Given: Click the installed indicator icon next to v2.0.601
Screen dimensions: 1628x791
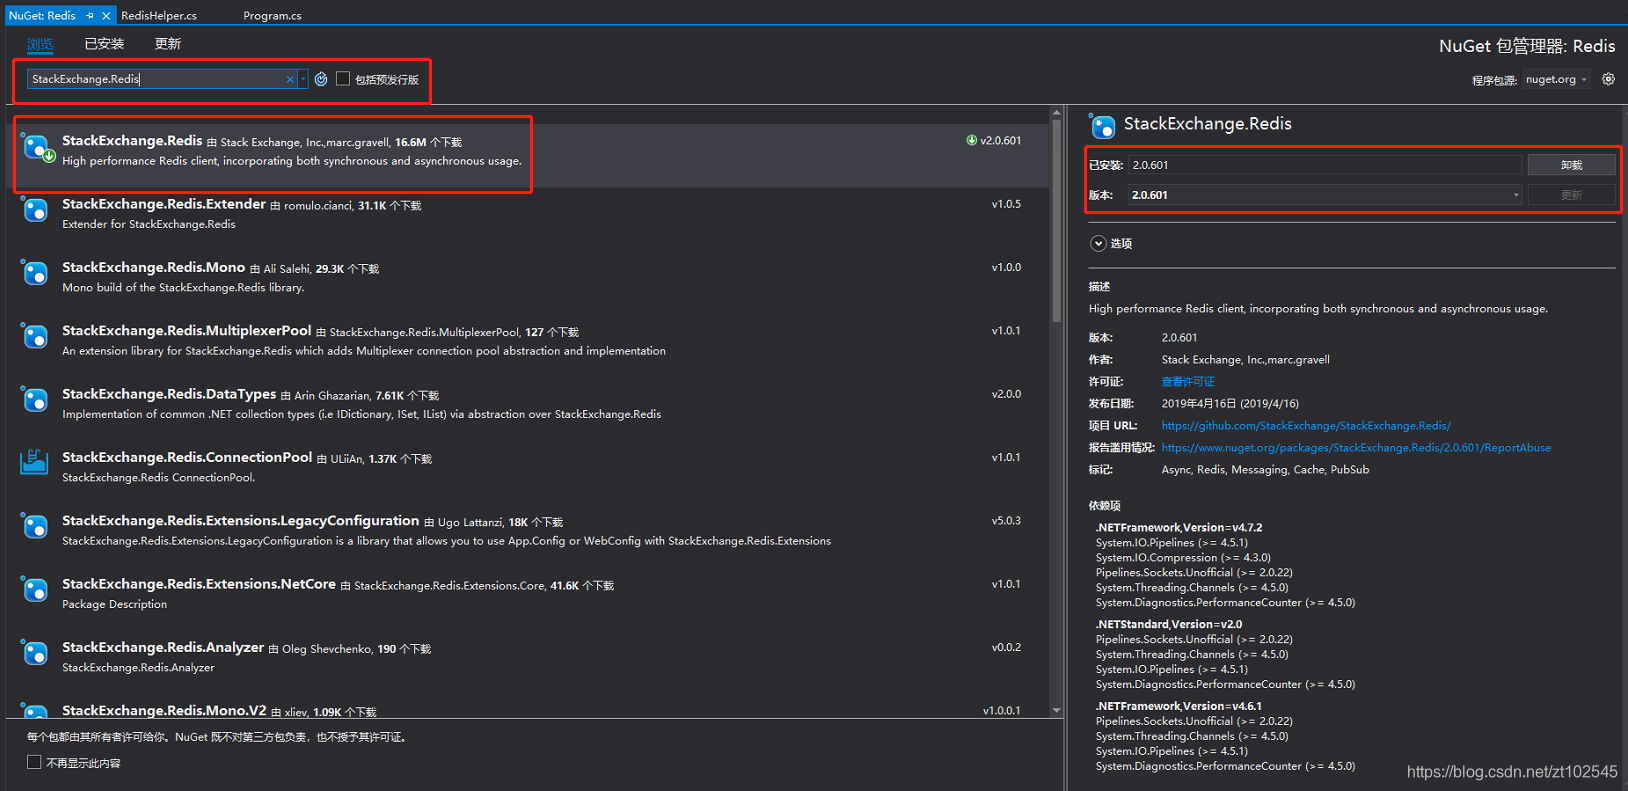Looking at the screenshot, I should pos(971,140).
